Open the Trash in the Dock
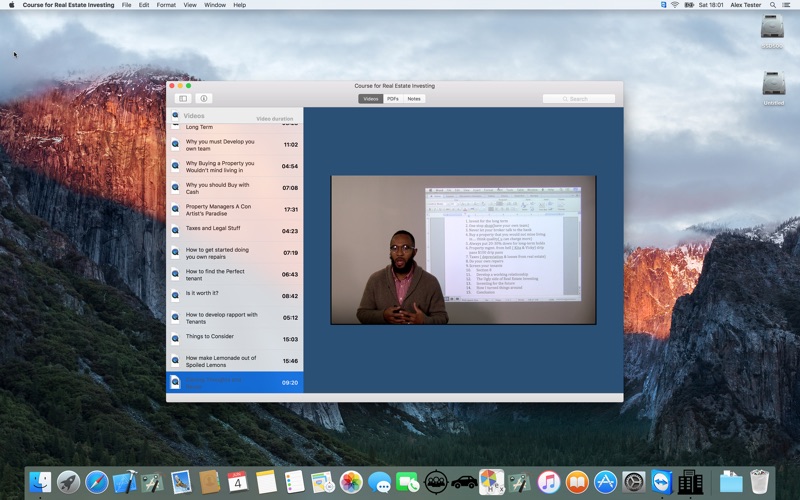This screenshot has width=800, height=500. 760,482
